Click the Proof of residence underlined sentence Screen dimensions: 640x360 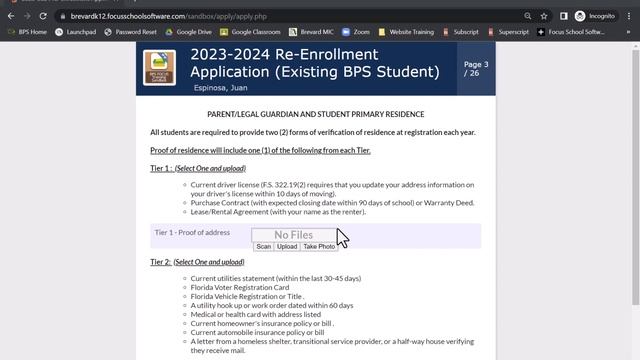point(260,150)
